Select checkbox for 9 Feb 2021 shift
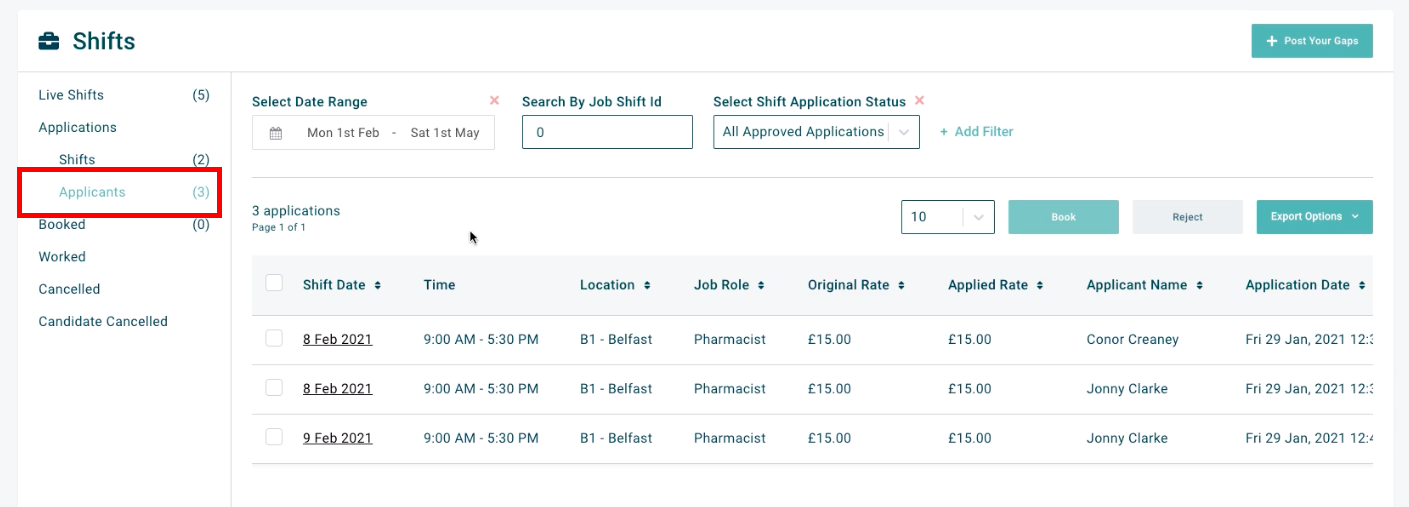The width and height of the screenshot is (1409, 507). click(x=274, y=437)
